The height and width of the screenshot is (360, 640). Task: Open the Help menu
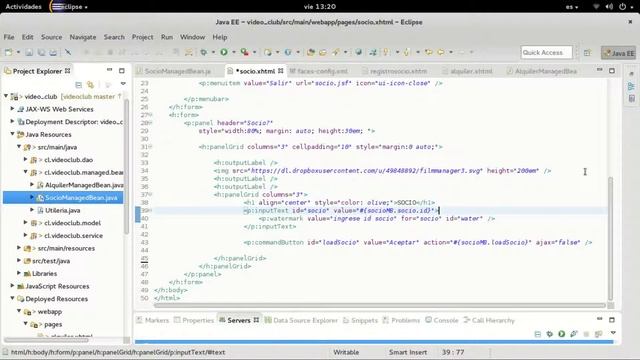click(220, 37)
